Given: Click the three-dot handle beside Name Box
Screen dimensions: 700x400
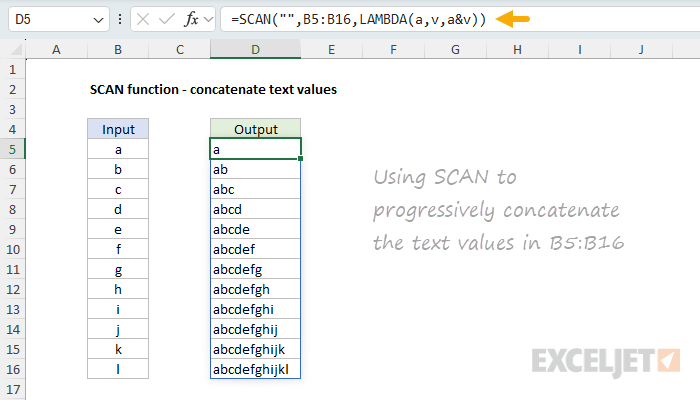Looking at the screenshot, I should pyautogui.click(x=119, y=20).
